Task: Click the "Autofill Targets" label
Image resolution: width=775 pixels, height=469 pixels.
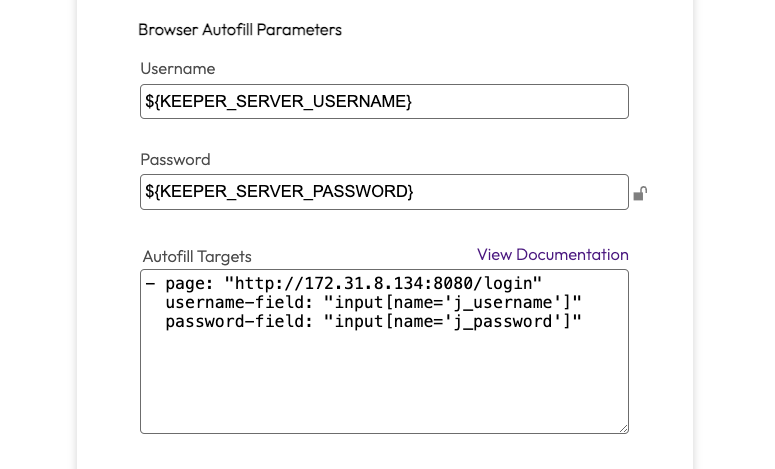Action: tap(197, 256)
